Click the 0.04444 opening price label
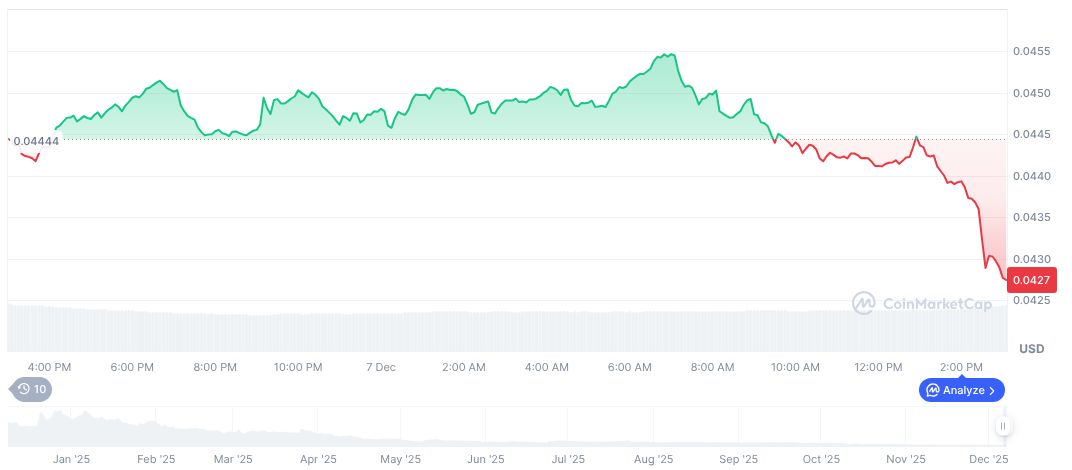The width and height of the screenshot is (1072, 470). [36, 141]
